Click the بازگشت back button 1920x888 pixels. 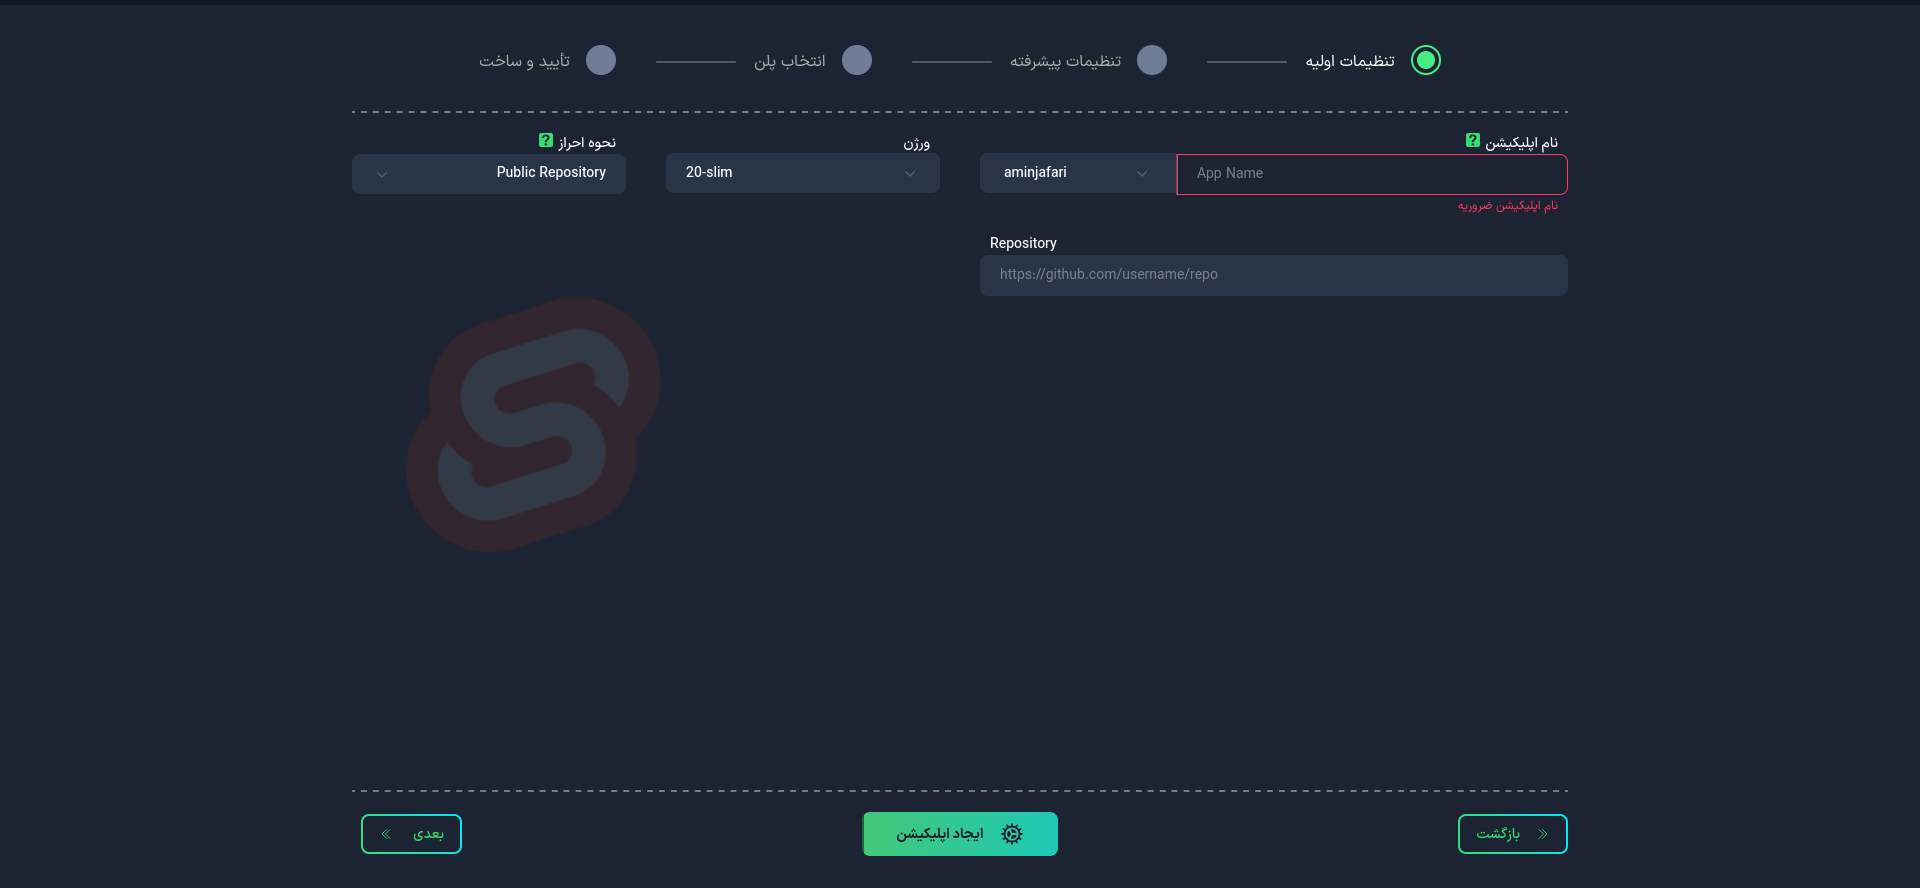(1513, 834)
